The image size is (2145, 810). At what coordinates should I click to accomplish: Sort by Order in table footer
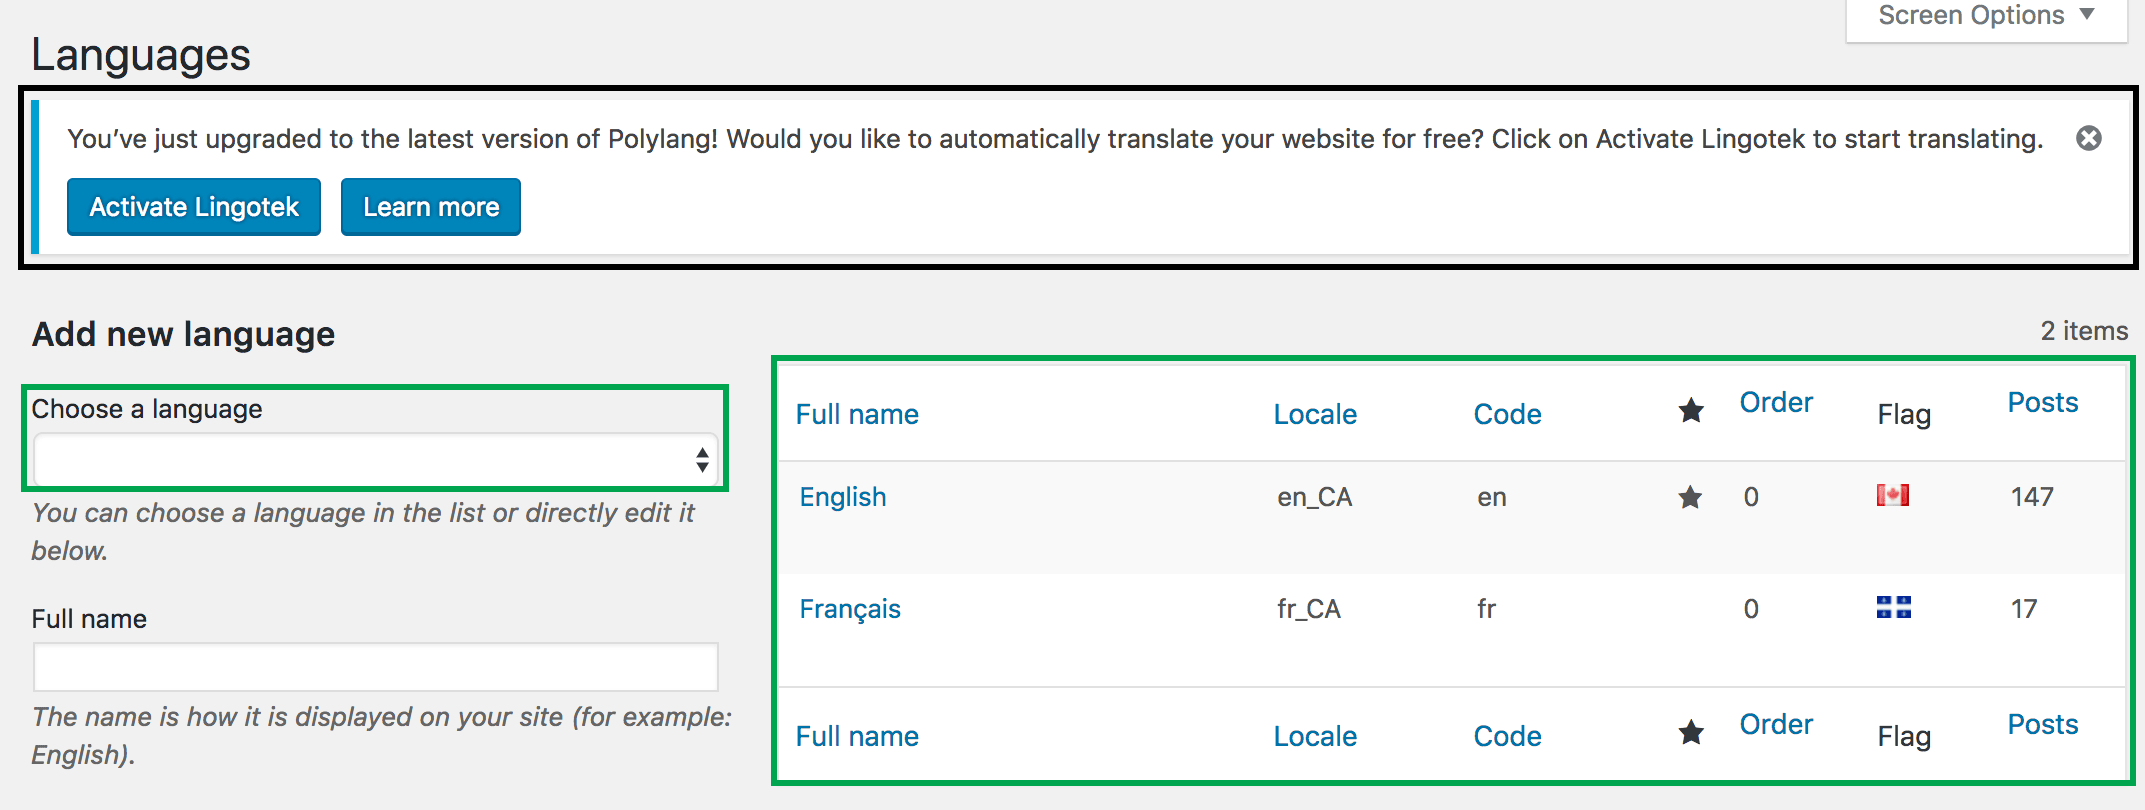(1776, 724)
